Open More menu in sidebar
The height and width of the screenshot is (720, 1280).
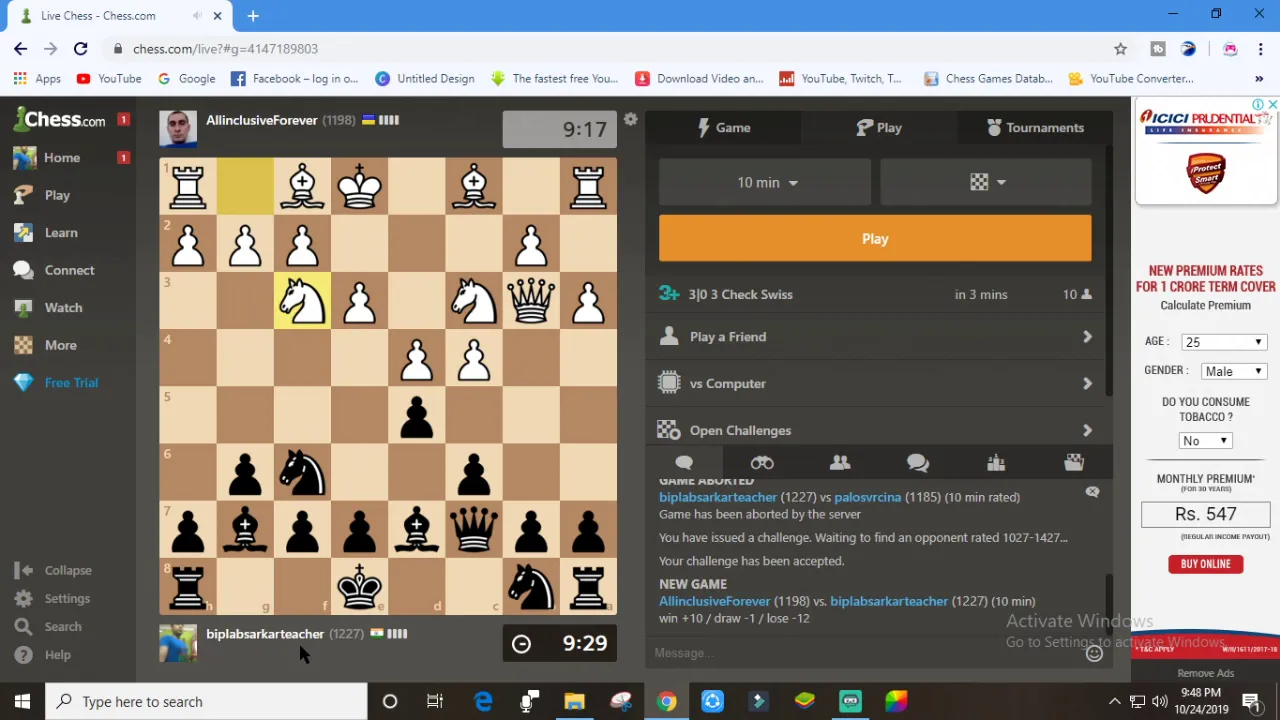point(60,345)
